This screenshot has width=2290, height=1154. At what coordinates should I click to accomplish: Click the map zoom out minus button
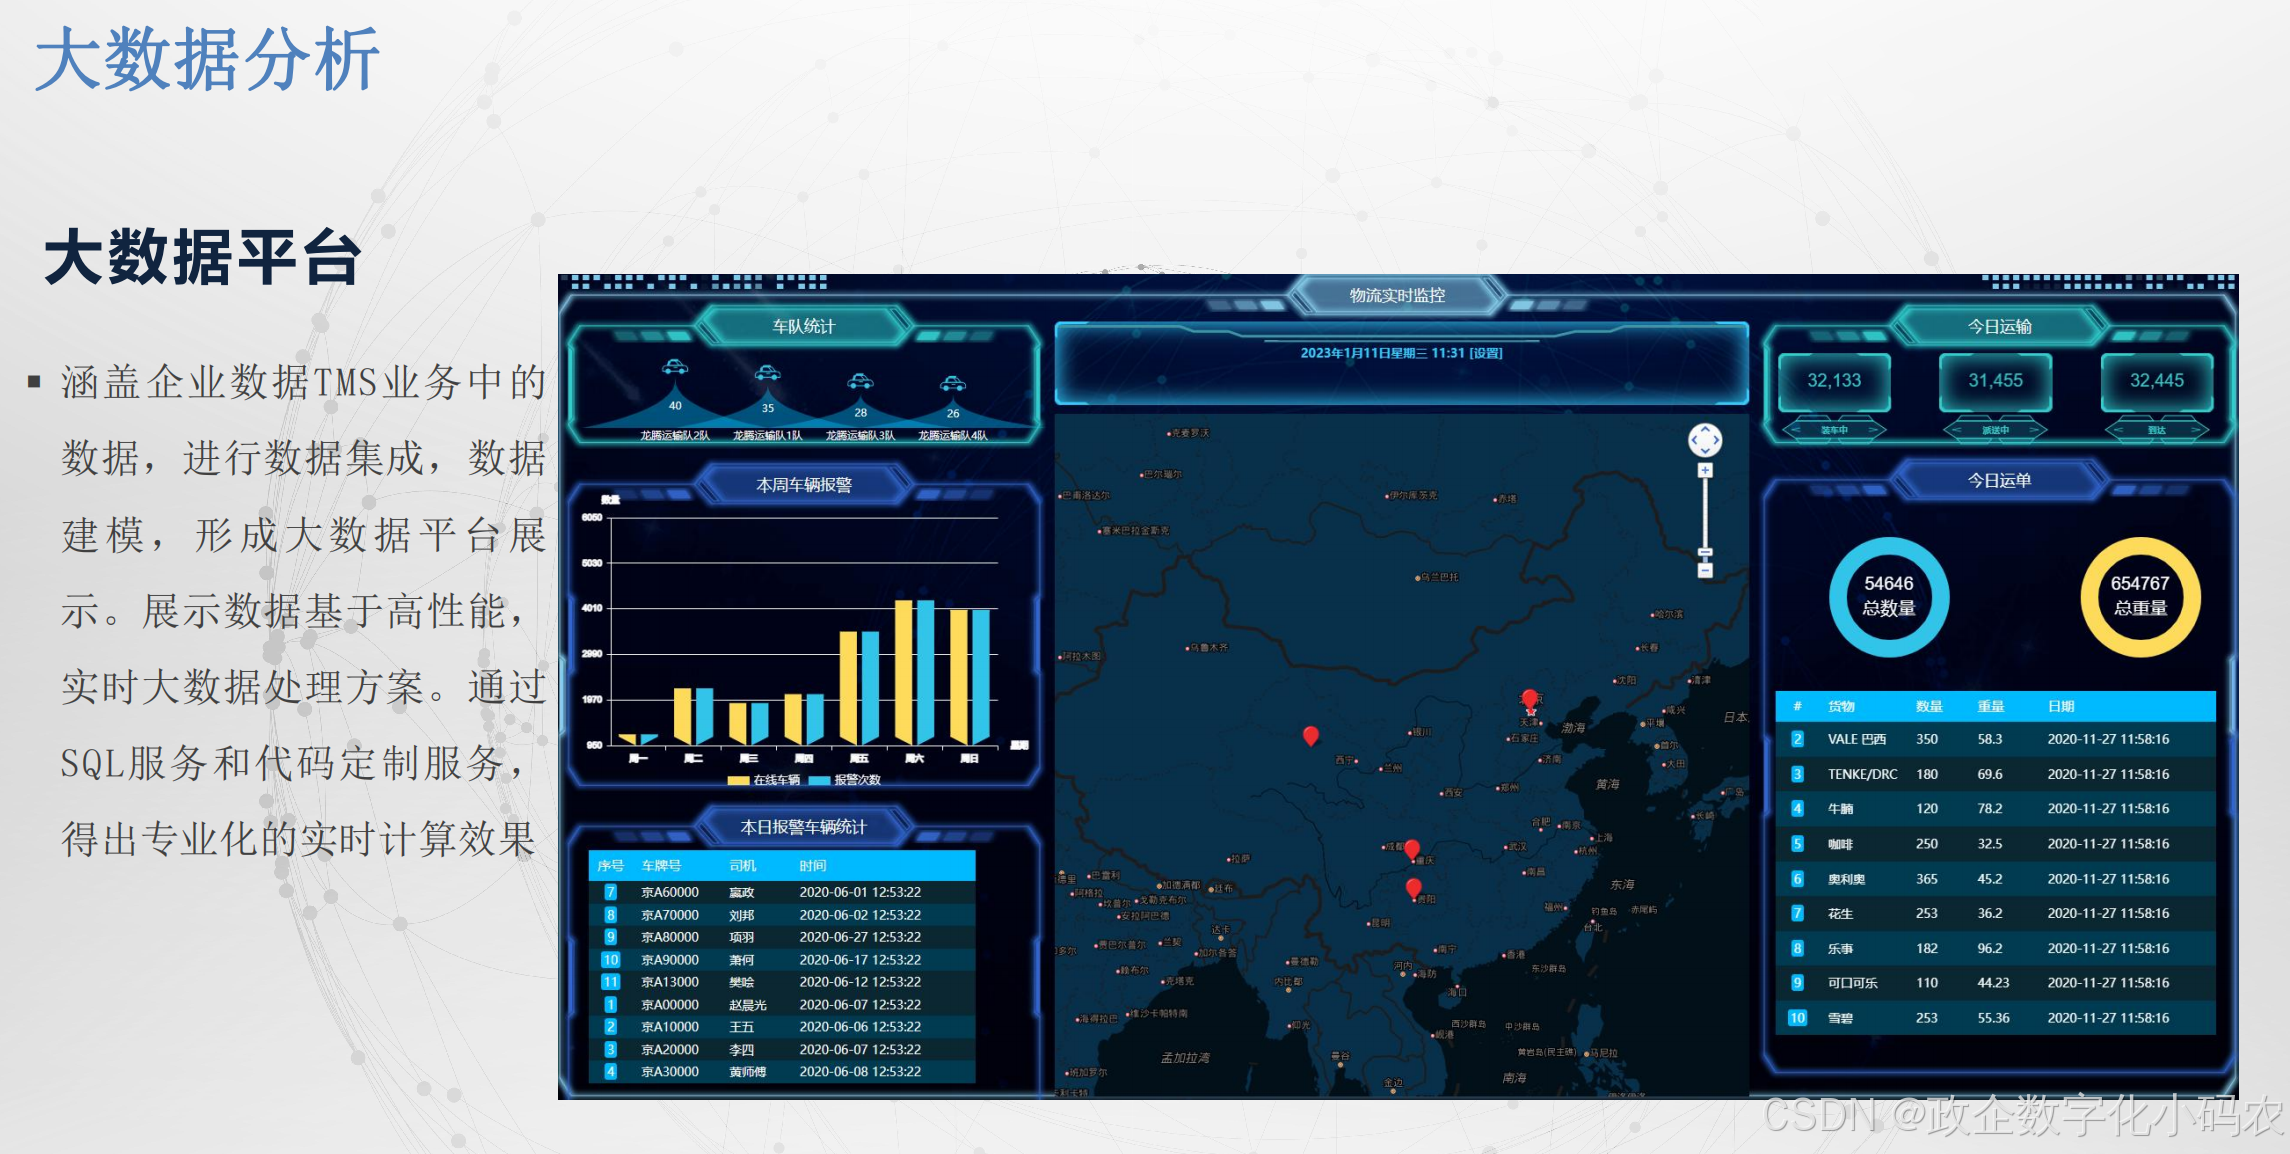[x=1705, y=570]
